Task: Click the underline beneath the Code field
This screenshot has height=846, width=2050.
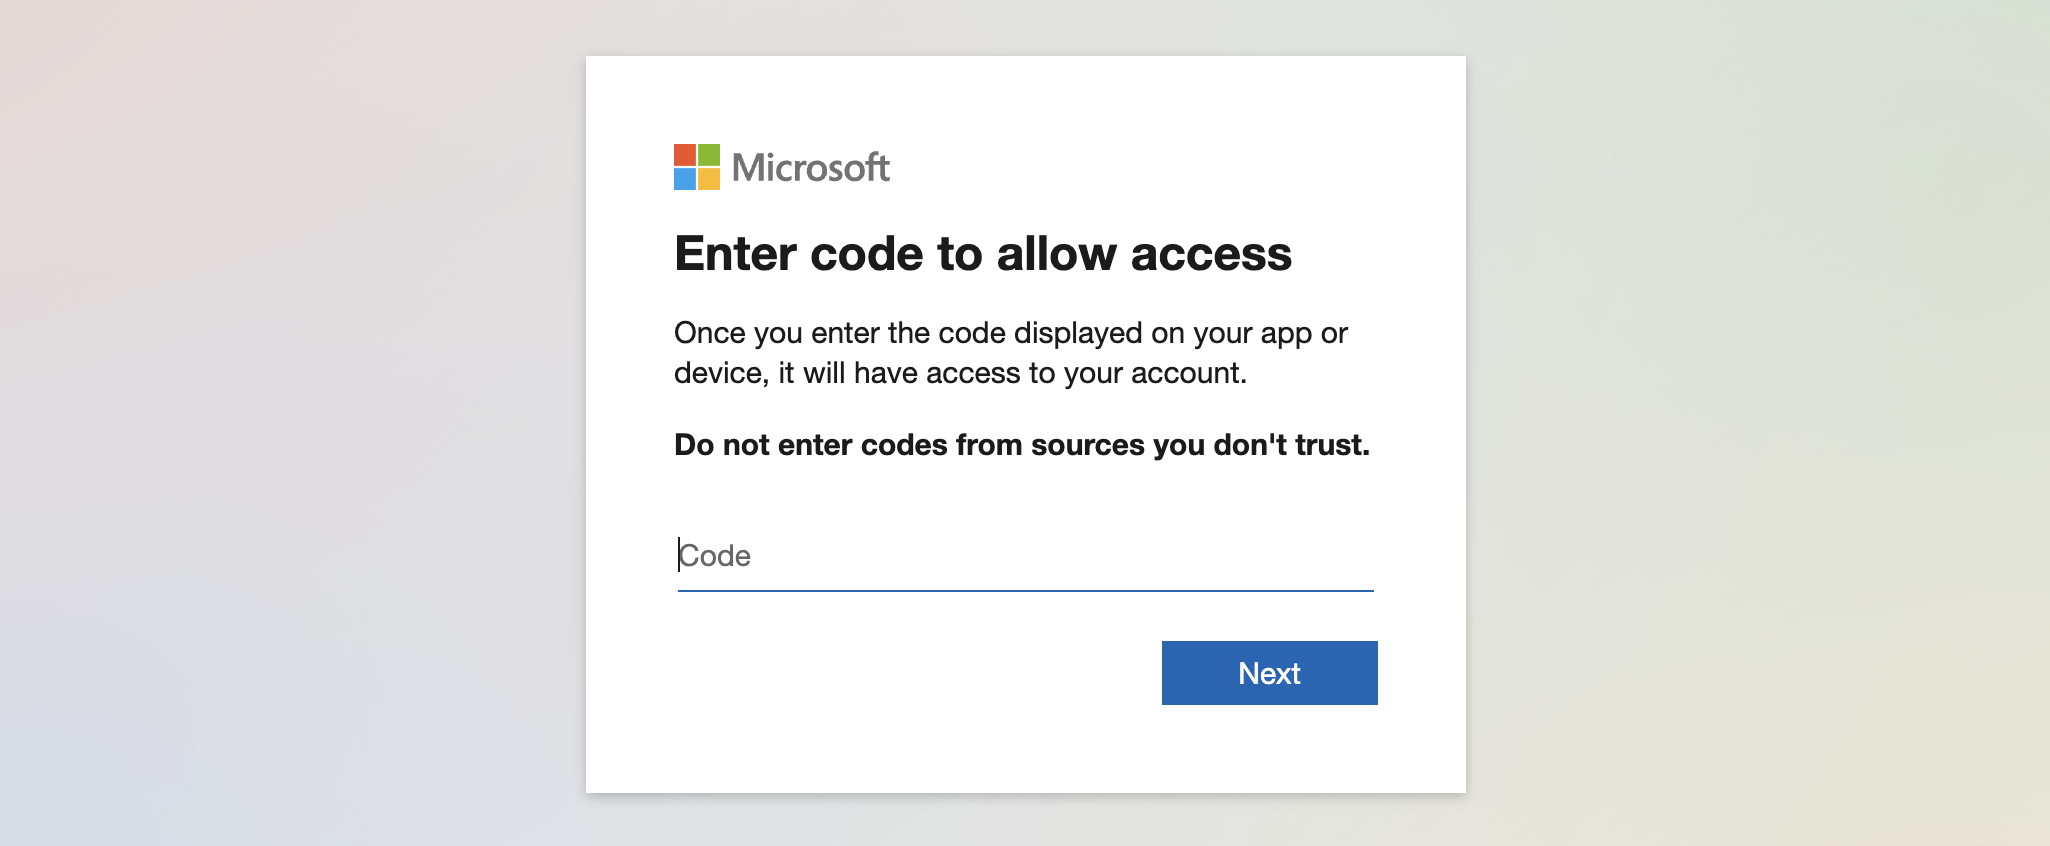Action: (1025, 592)
